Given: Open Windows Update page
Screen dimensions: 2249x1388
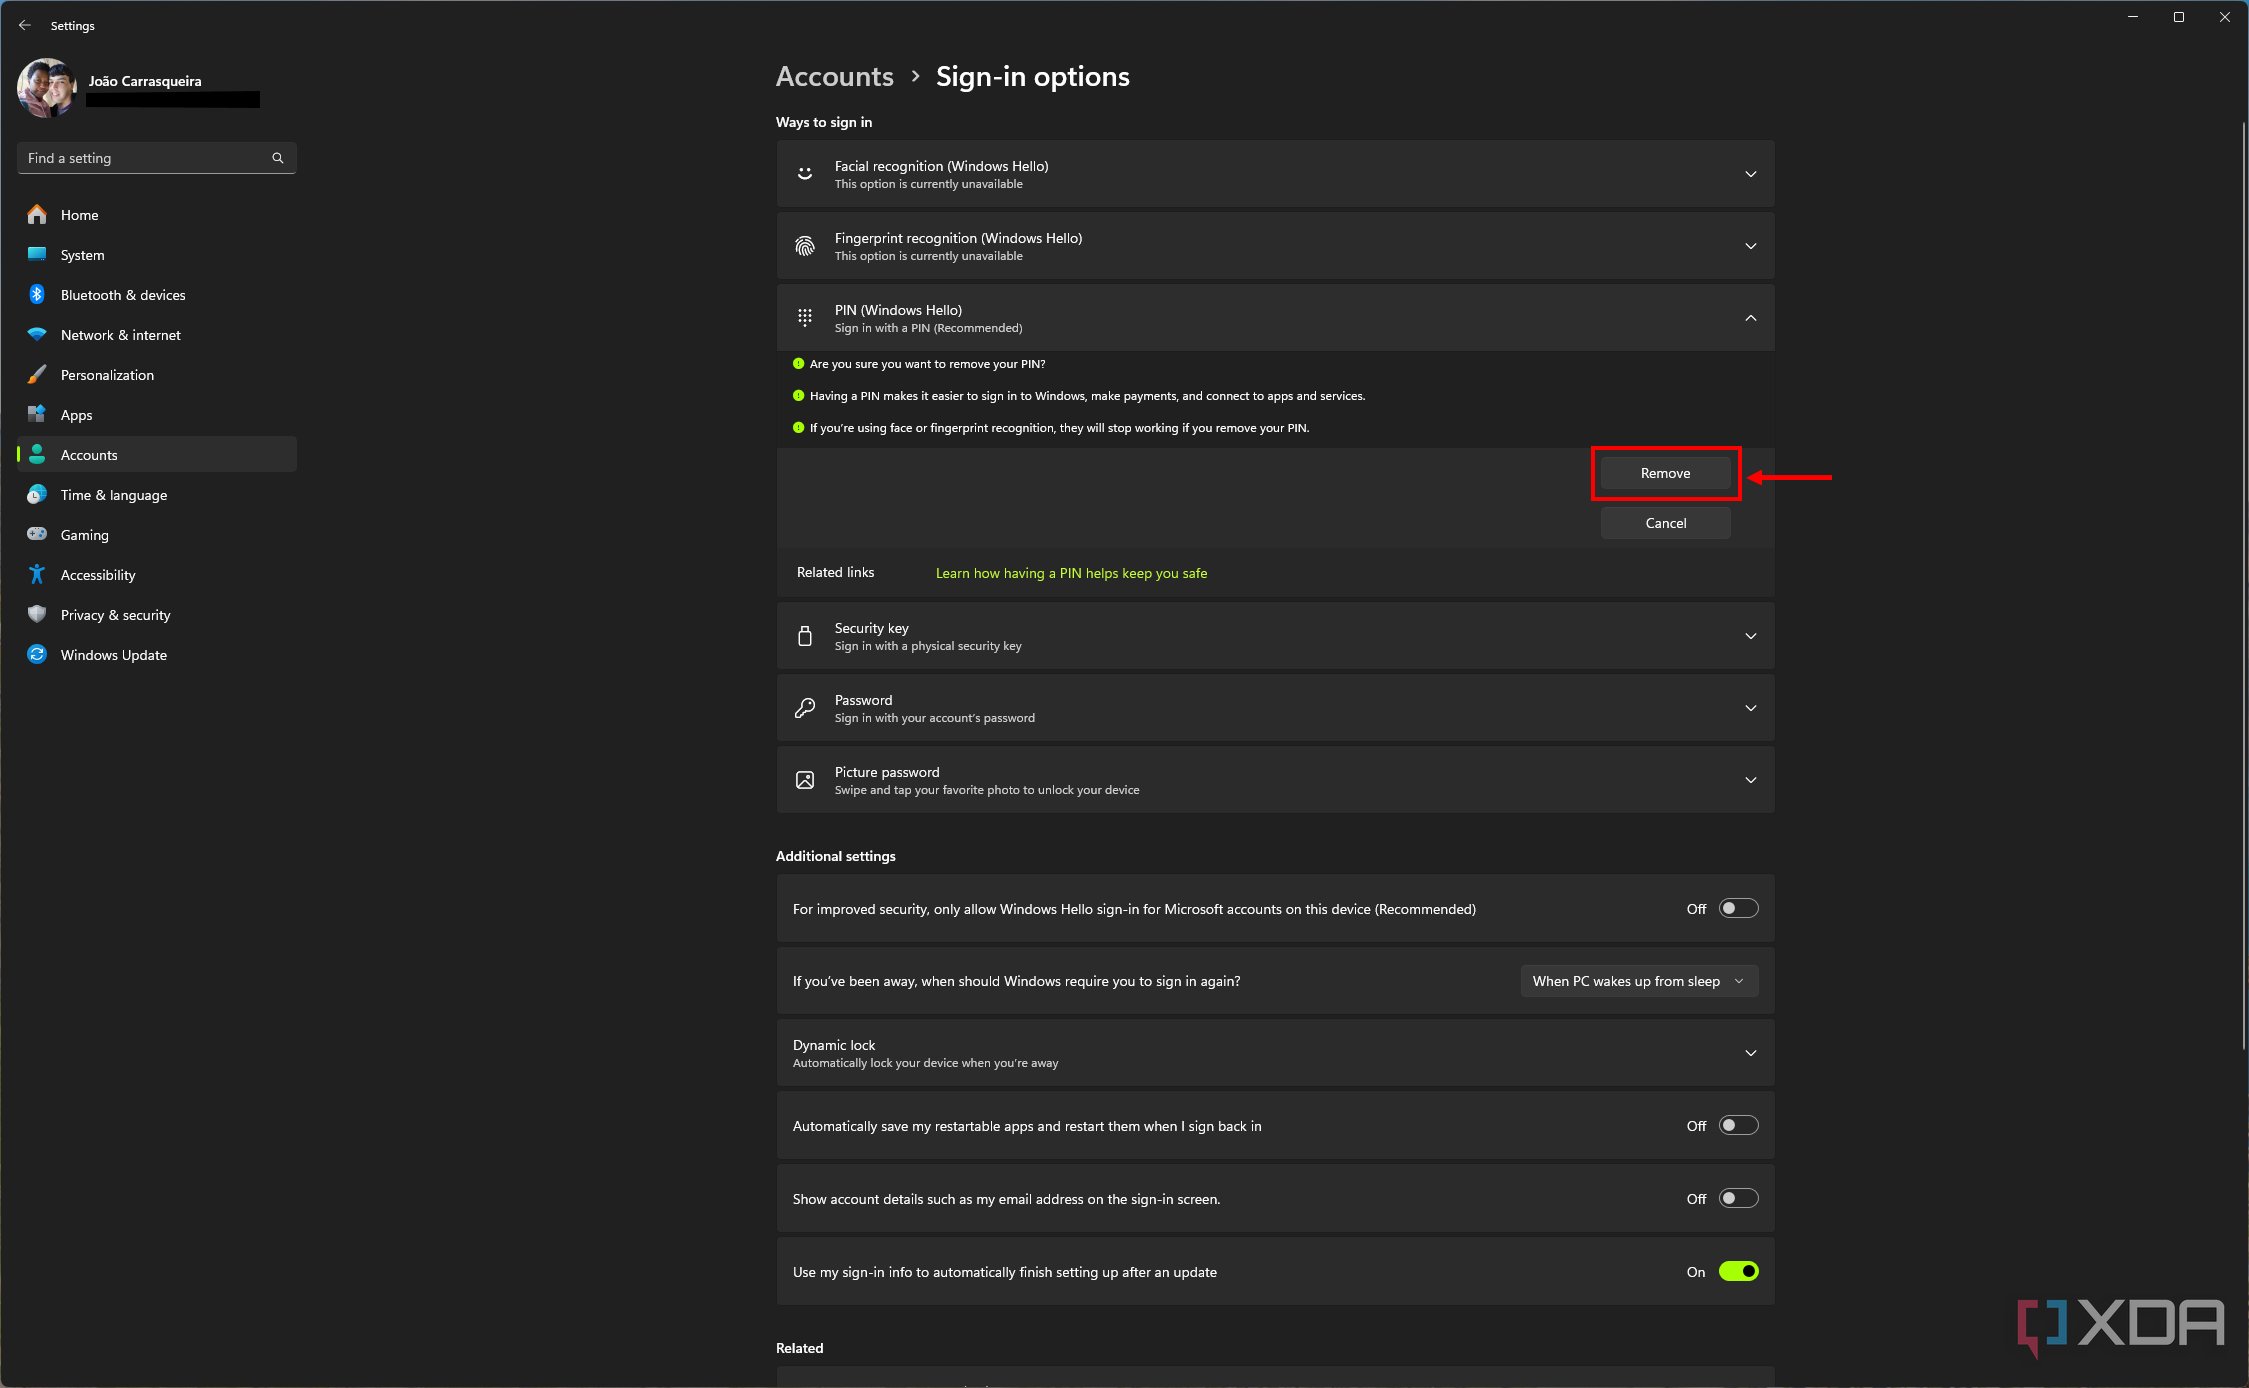Looking at the screenshot, I should point(157,654).
